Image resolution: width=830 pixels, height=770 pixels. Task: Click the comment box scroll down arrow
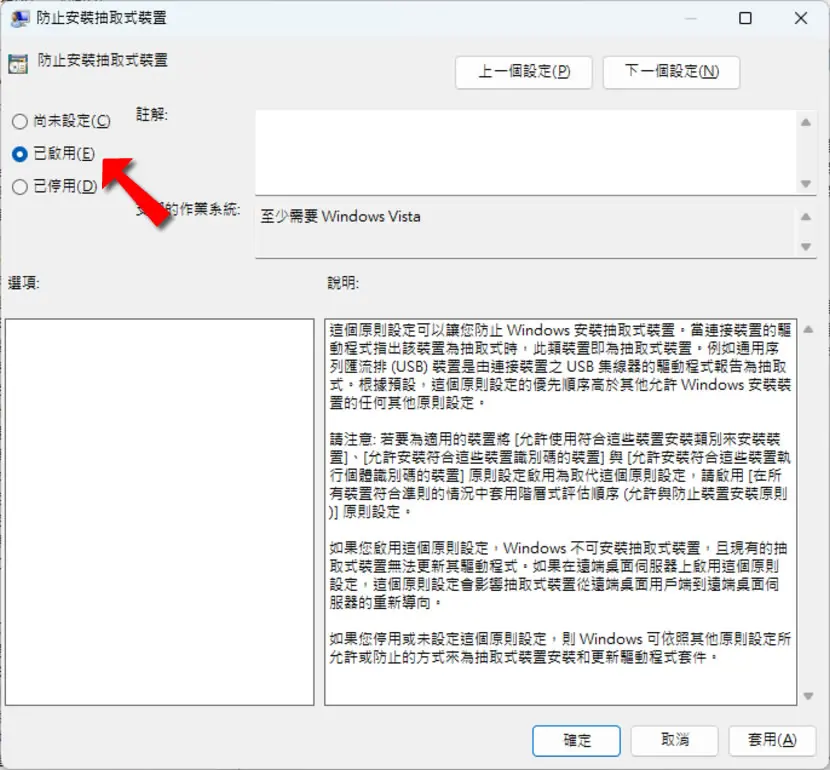(806, 184)
